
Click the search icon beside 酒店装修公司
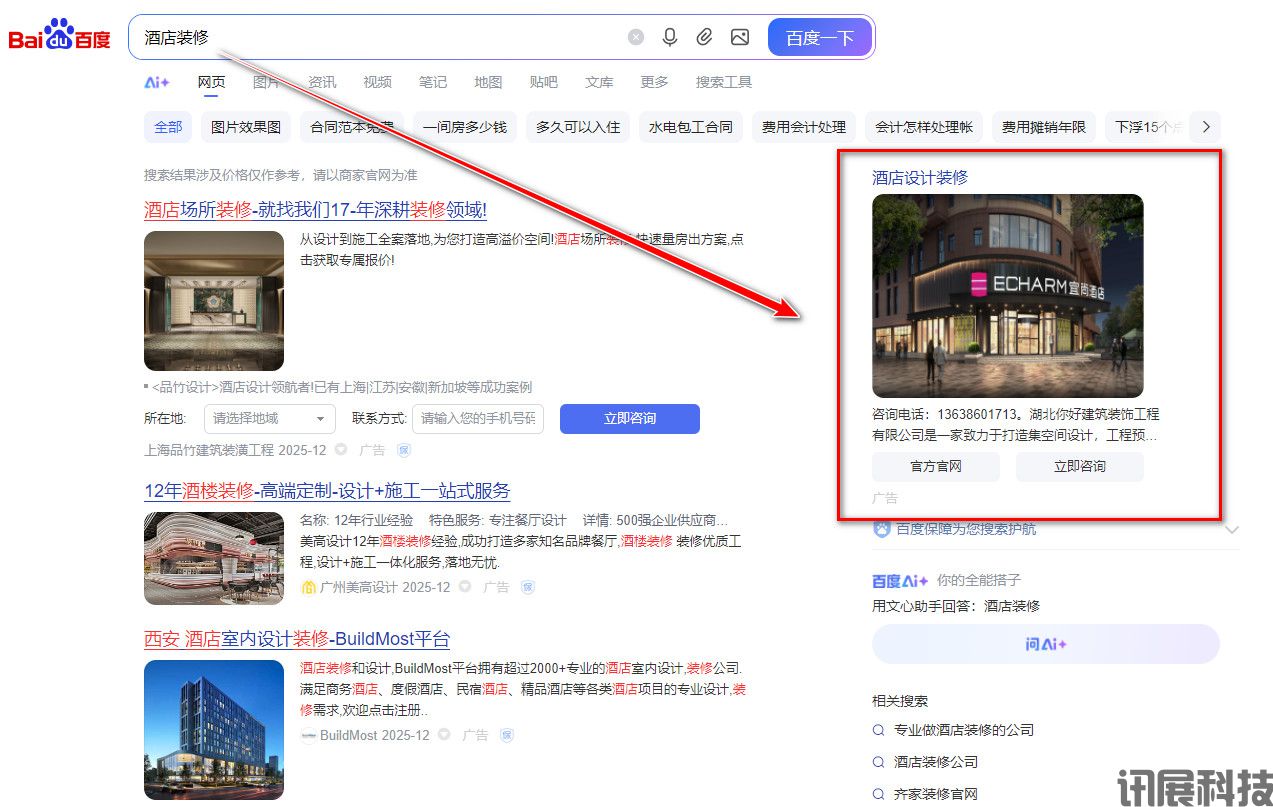coord(879,762)
